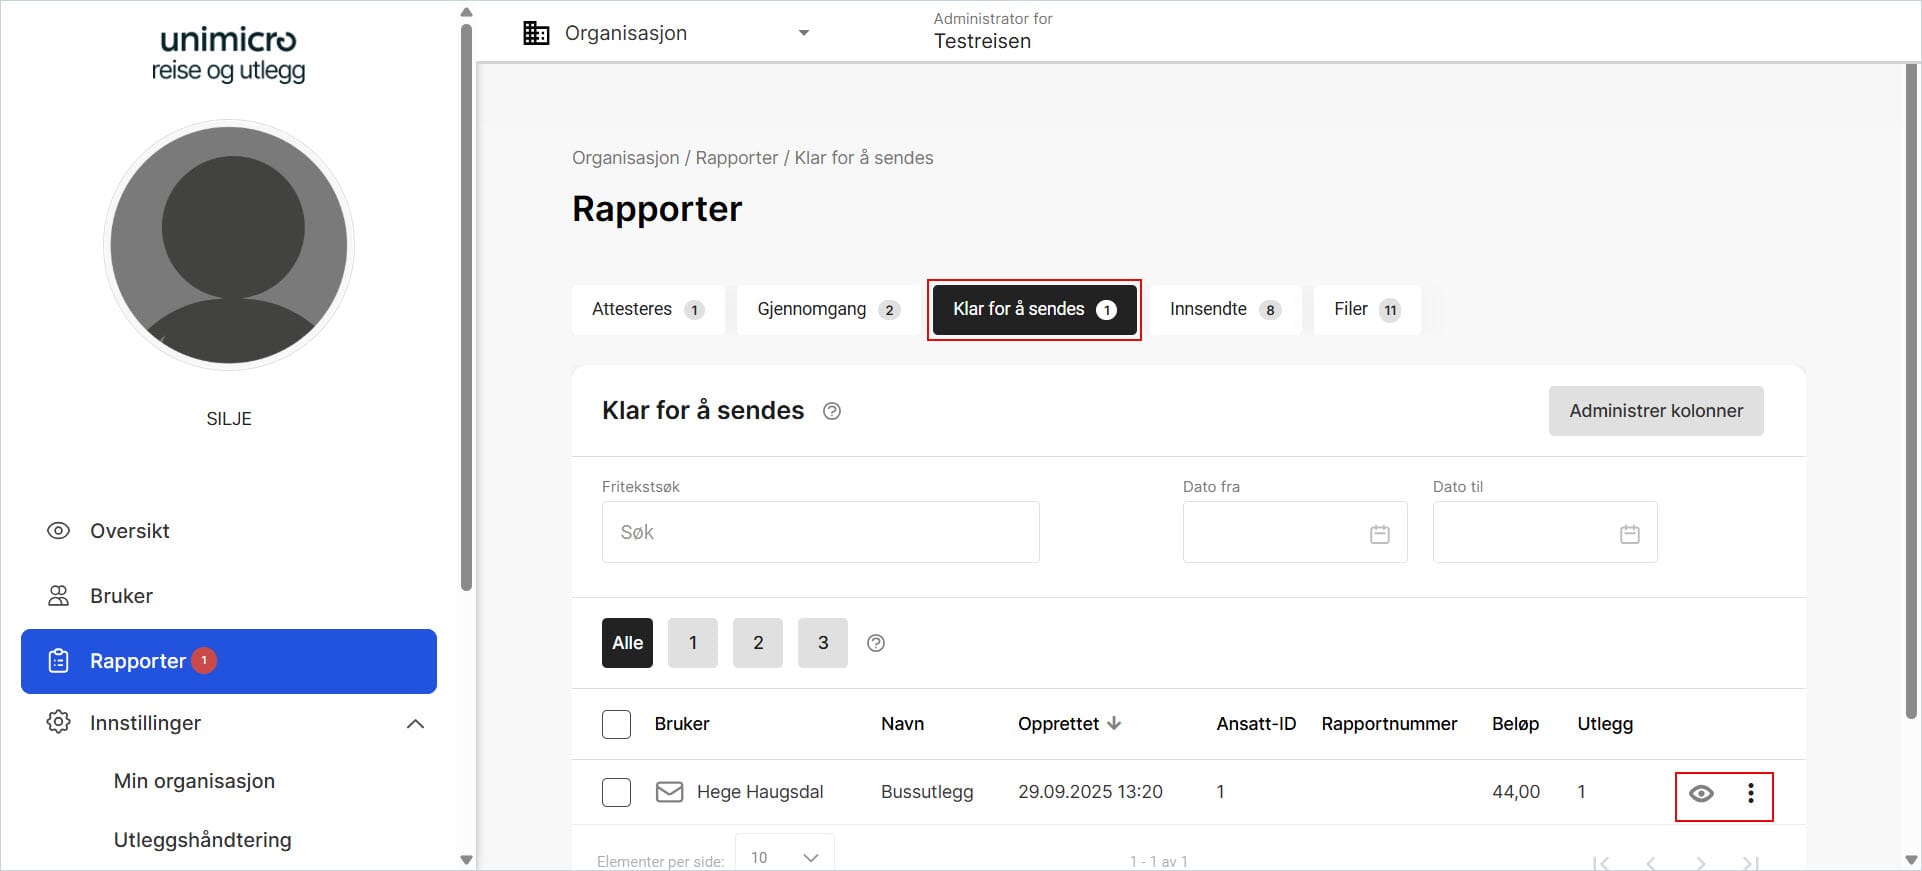The image size is (1922, 871).
Task: Toggle the Alle filter button
Action: click(x=627, y=643)
